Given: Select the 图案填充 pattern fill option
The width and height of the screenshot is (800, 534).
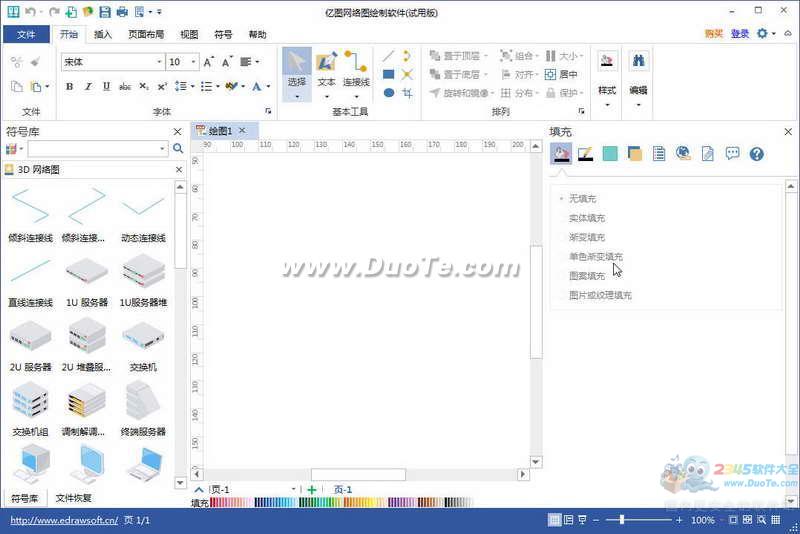Looking at the screenshot, I should click(587, 276).
